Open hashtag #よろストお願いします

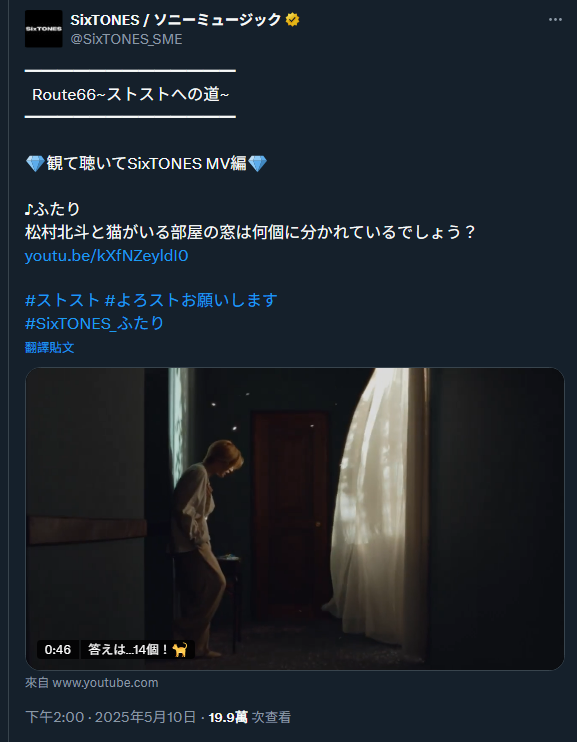click(191, 300)
